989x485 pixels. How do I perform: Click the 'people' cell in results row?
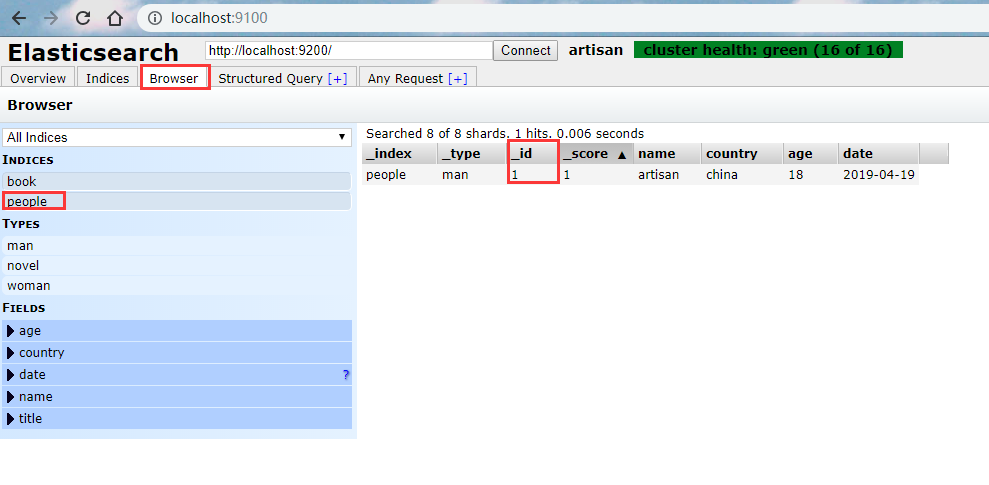(399, 175)
